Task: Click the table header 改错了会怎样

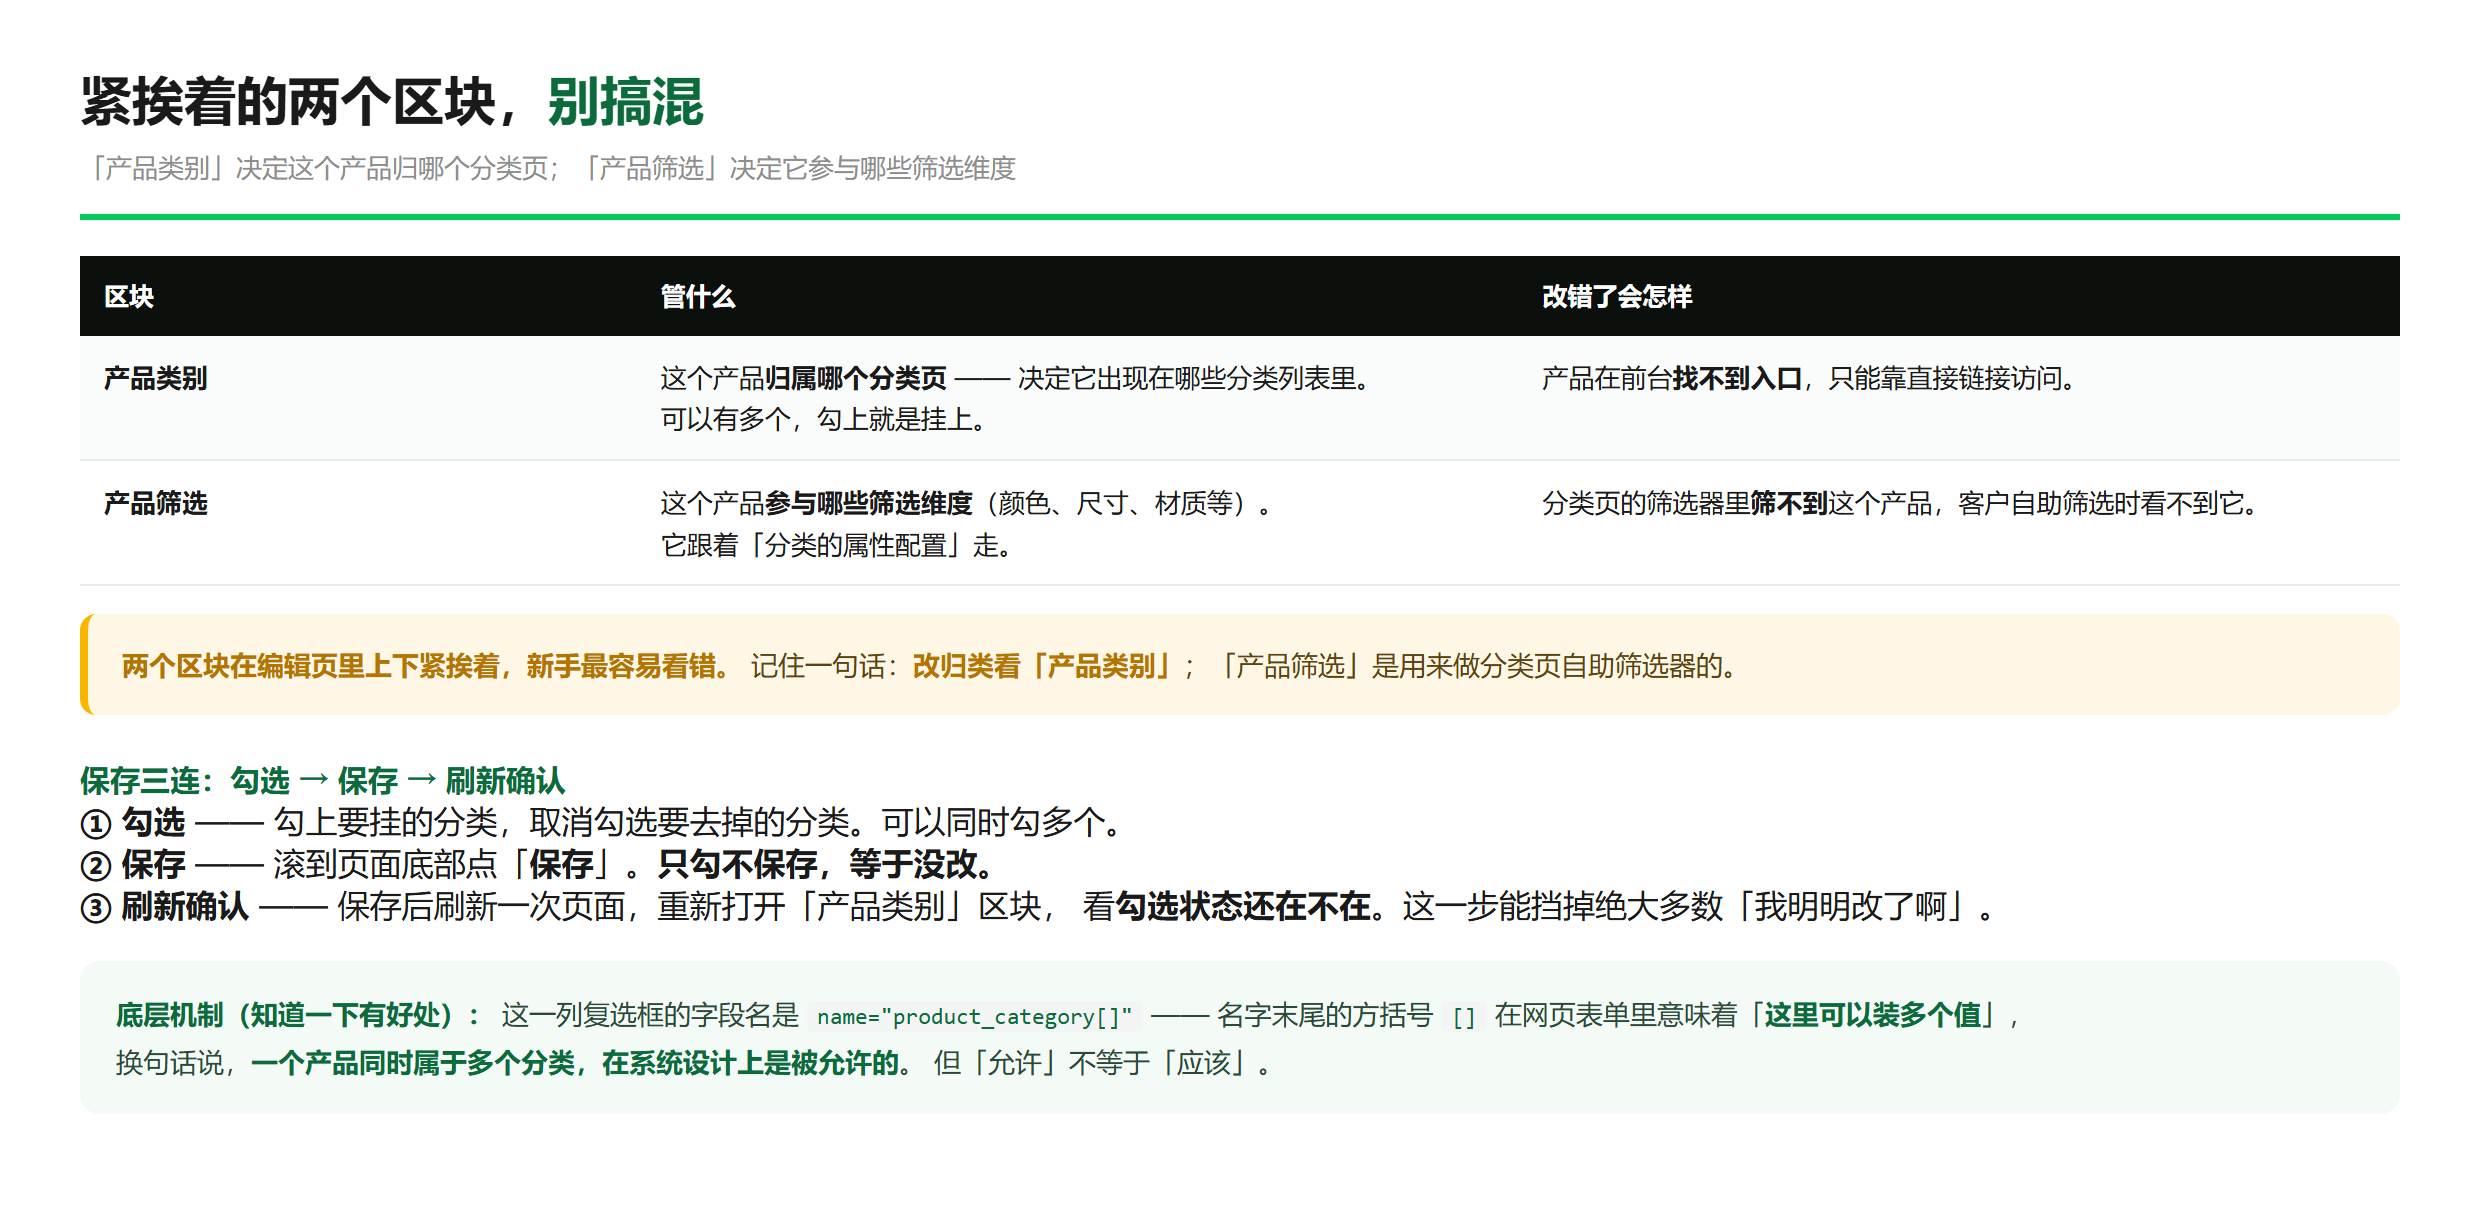Action: pos(1617,296)
